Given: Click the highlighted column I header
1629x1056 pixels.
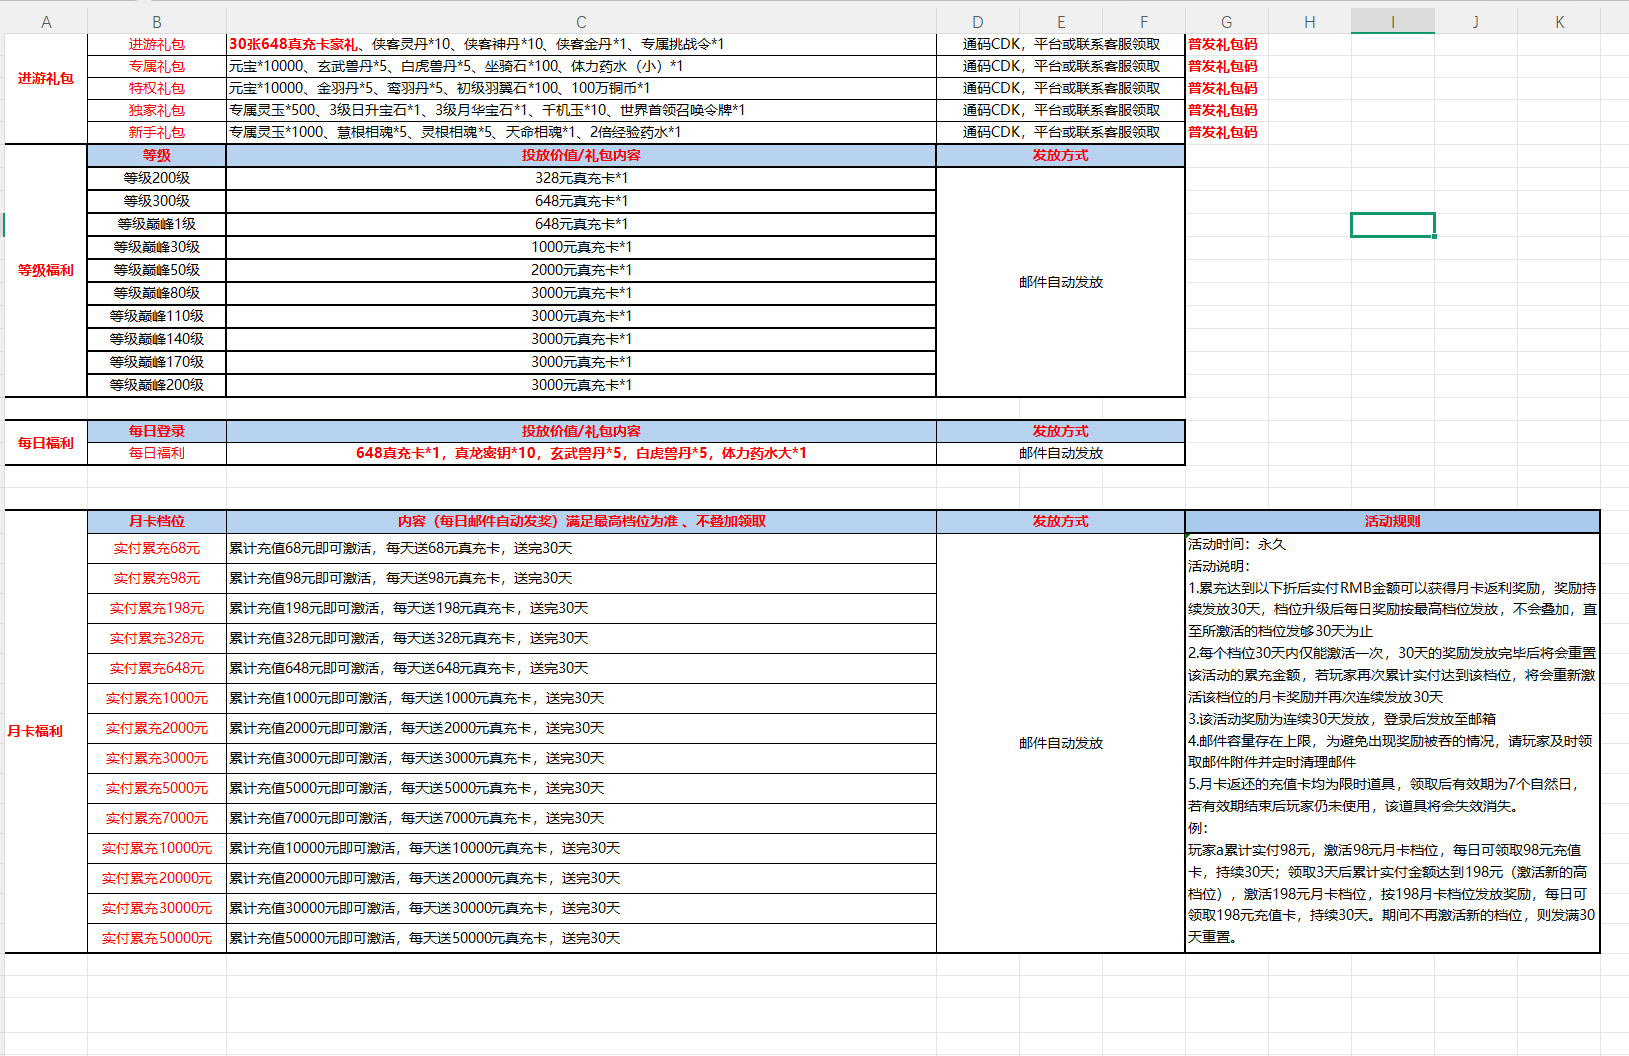Looking at the screenshot, I should [x=1392, y=22].
